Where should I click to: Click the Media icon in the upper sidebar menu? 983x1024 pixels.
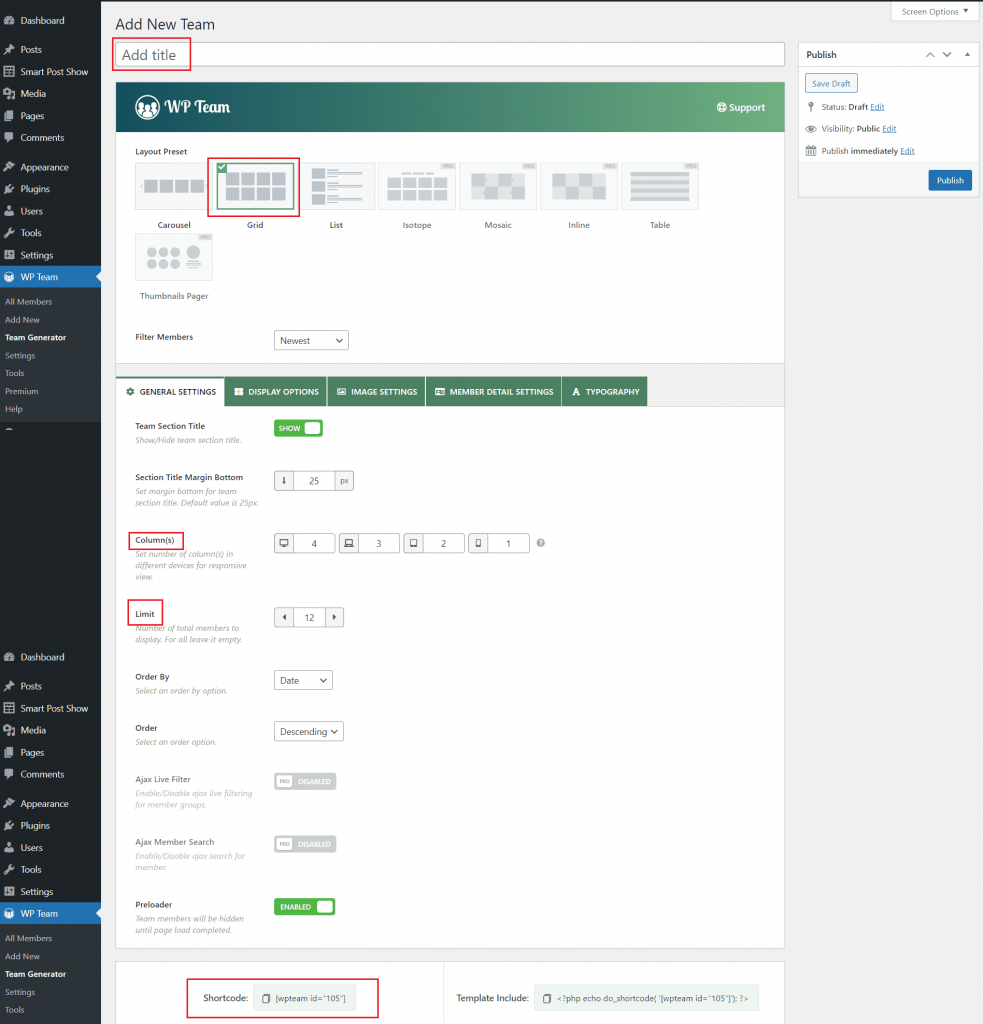pyautogui.click(x=9, y=93)
